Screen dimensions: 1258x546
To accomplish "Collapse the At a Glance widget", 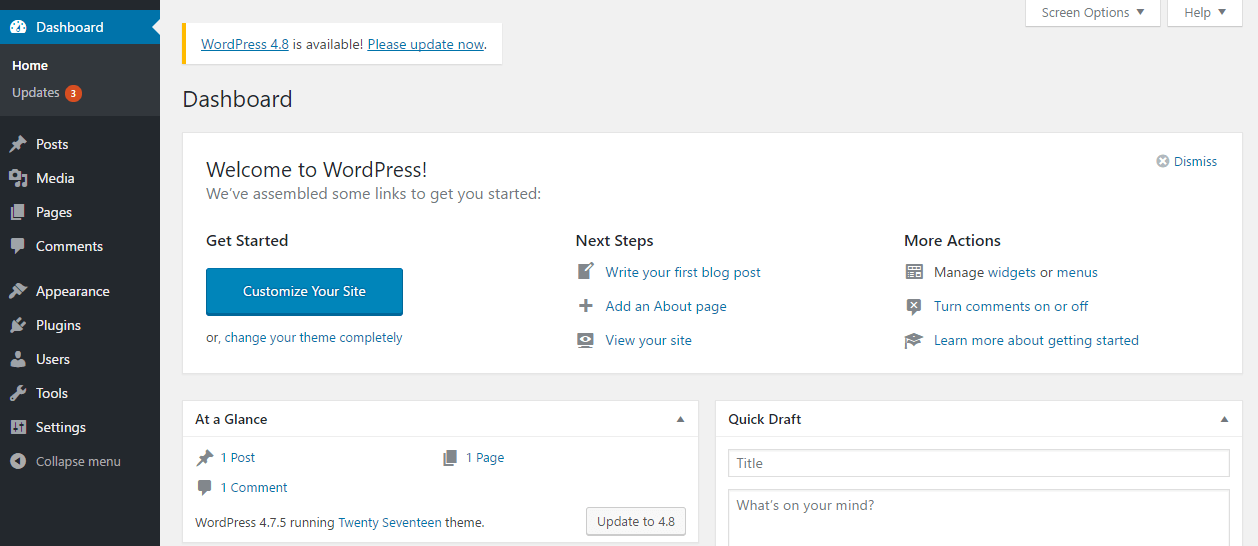I will point(681,419).
